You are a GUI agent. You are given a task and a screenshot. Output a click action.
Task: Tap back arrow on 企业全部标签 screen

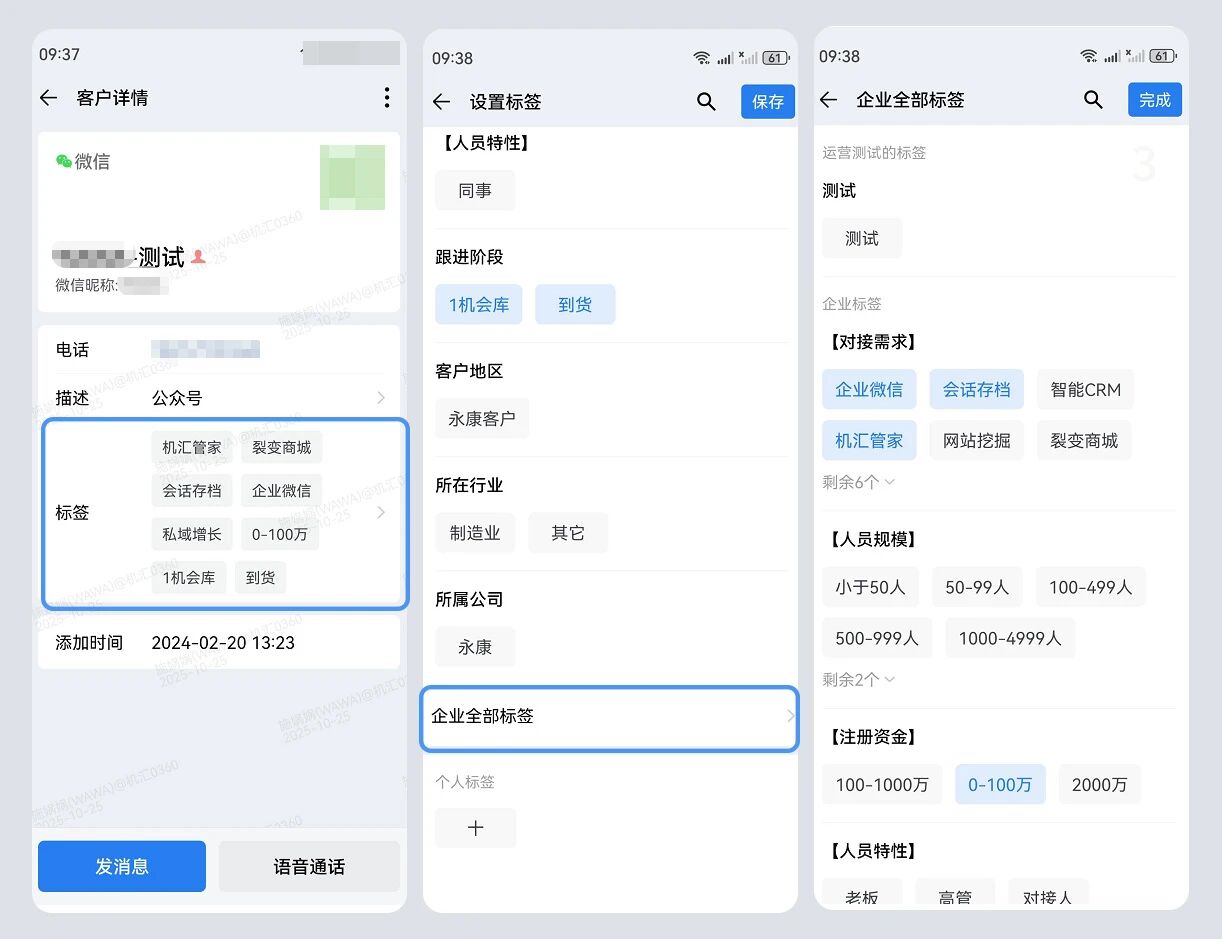pos(828,100)
